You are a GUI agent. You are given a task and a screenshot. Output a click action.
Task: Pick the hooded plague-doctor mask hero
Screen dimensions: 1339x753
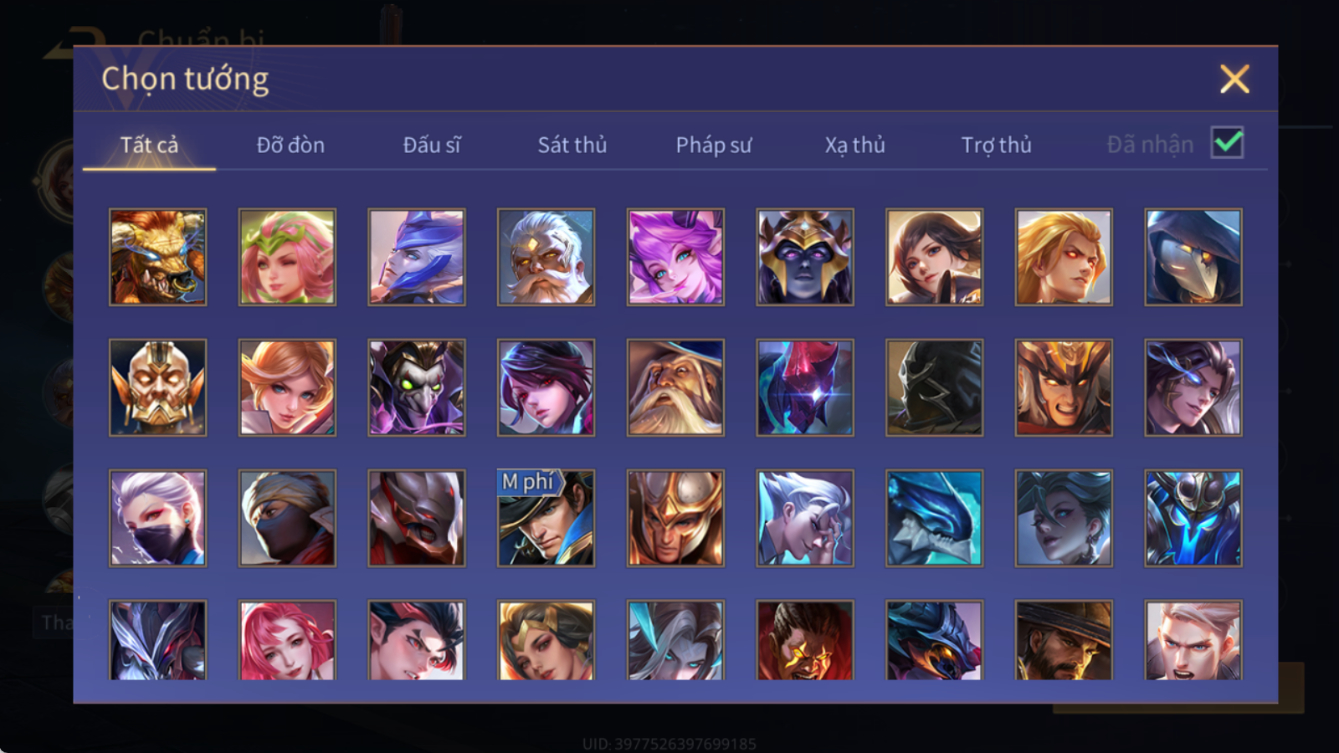click(x=1193, y=257)
